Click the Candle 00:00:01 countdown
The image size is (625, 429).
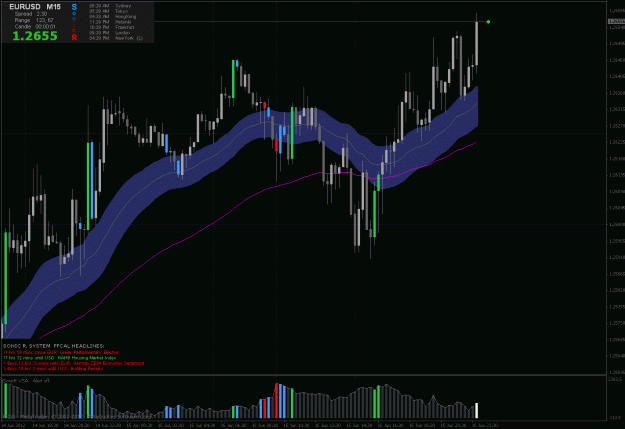click(35, 26)
